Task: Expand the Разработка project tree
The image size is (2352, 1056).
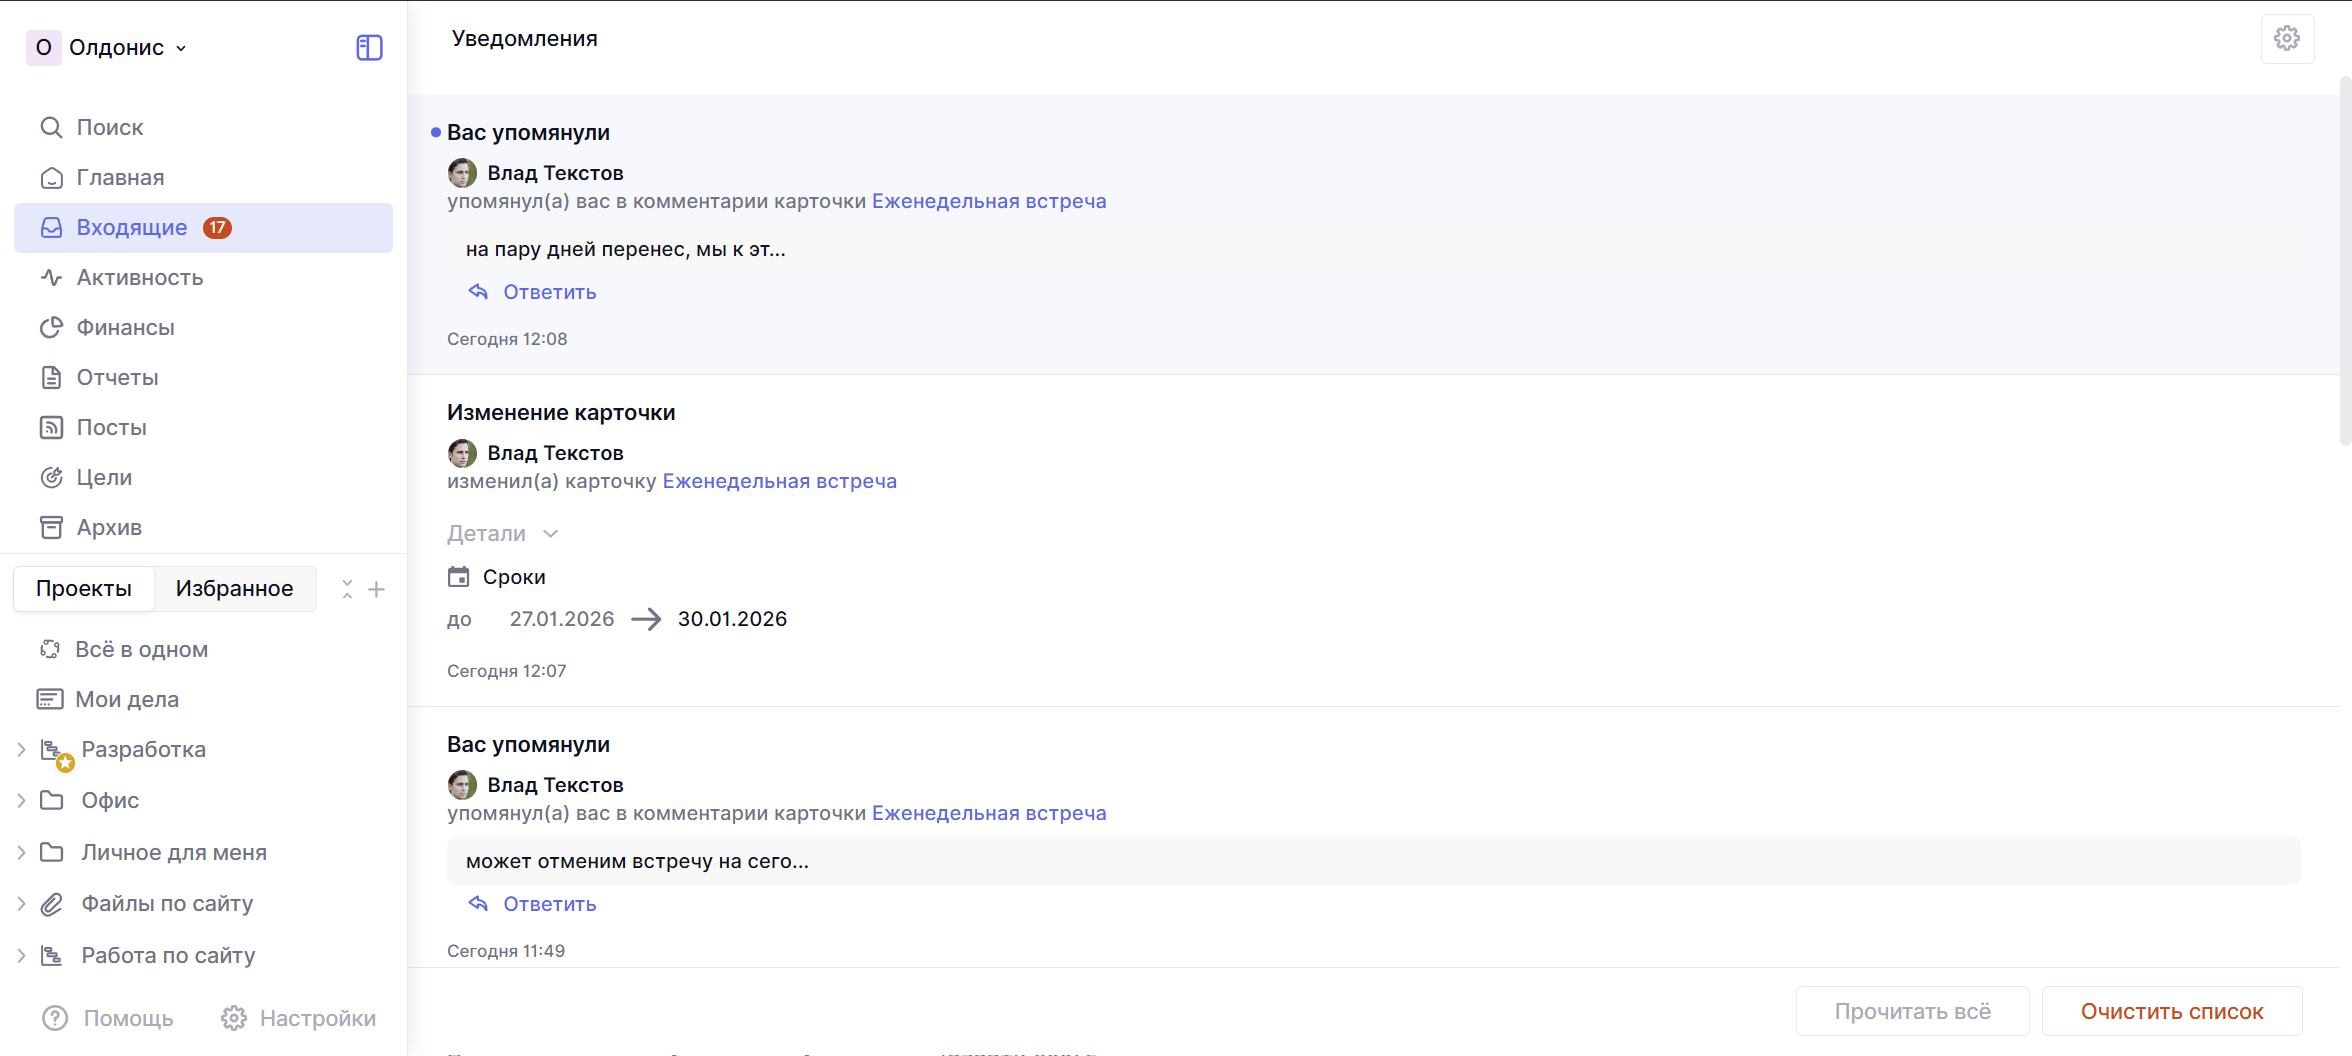Action: click(21, 750)
